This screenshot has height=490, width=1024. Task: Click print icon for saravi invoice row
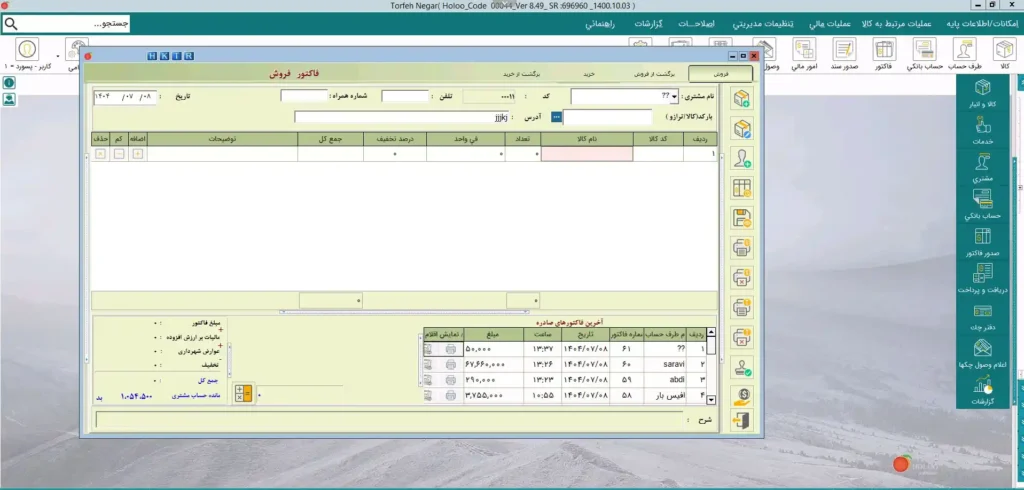449,365
